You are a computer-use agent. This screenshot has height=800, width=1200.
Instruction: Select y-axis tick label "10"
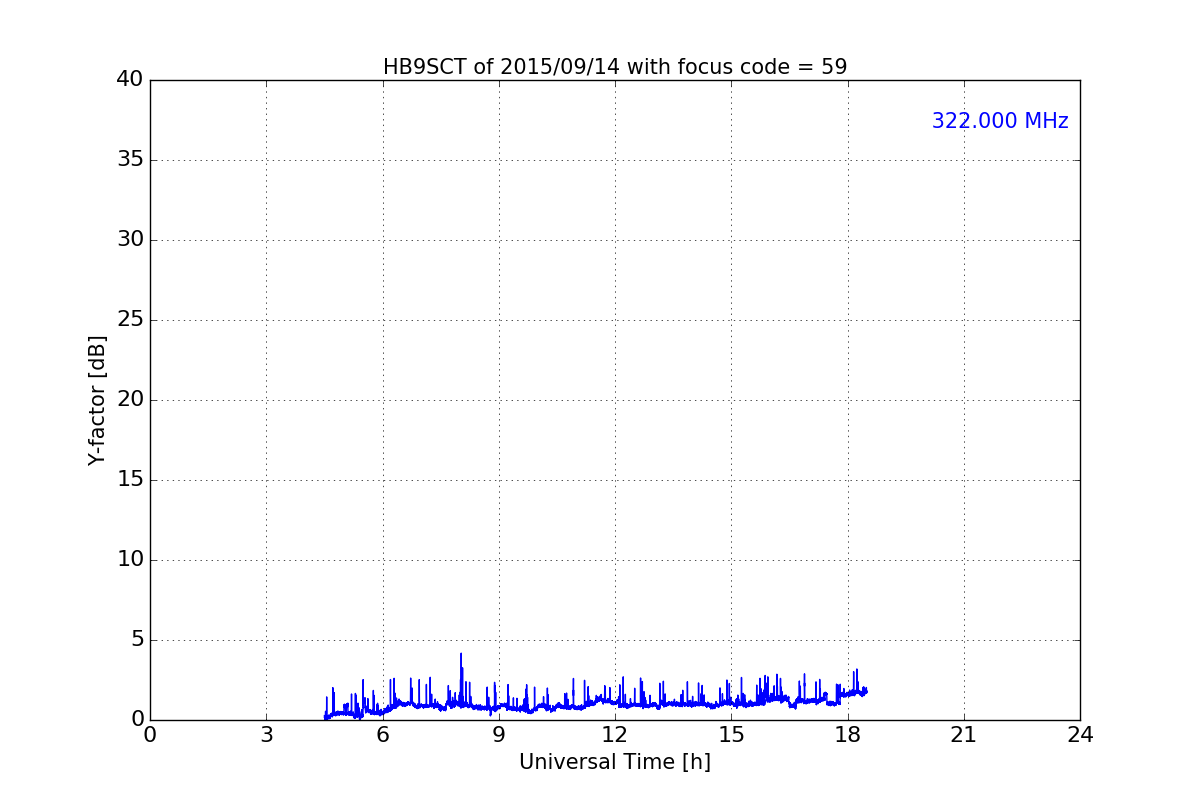(x=130, y=560)
